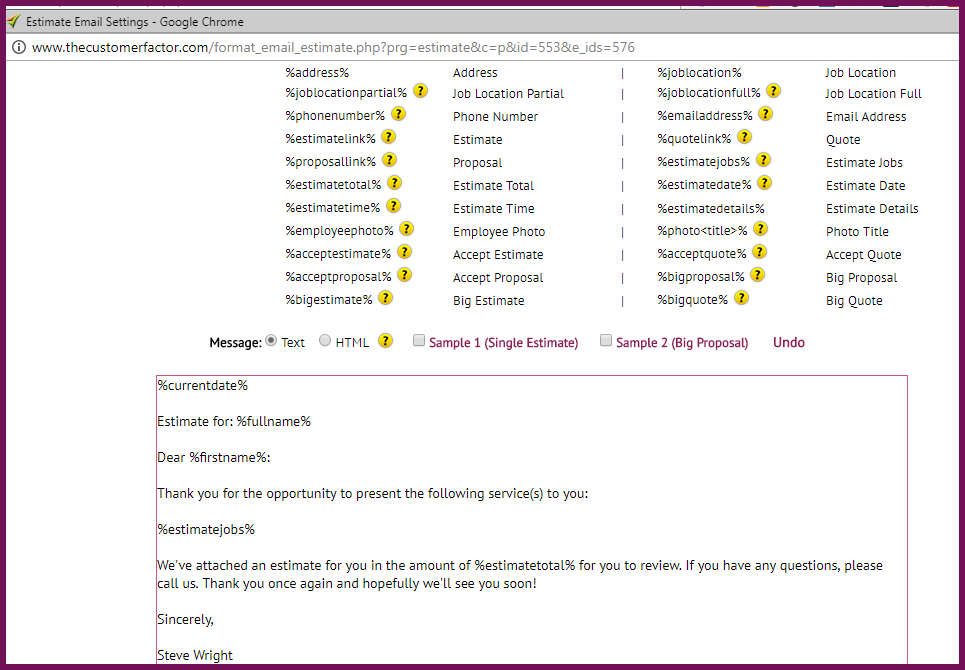The width and height of the screenshot is (965, 670).
Task: Click the 'Message:' label
Action: [x=236, y=343]
